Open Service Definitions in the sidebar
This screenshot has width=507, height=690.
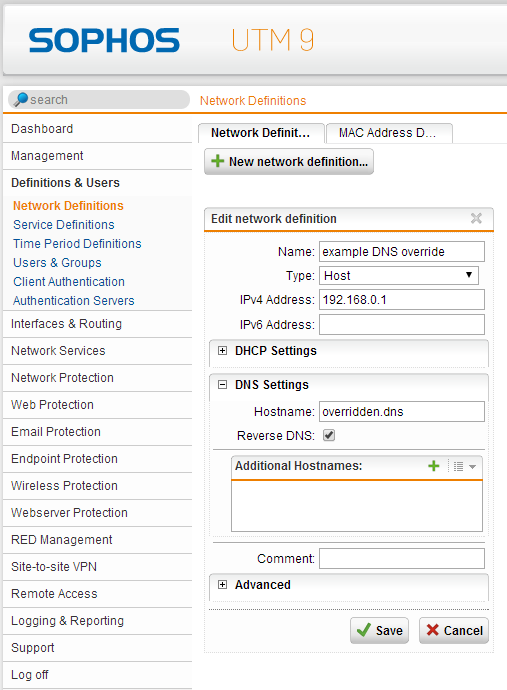point(64,225)
